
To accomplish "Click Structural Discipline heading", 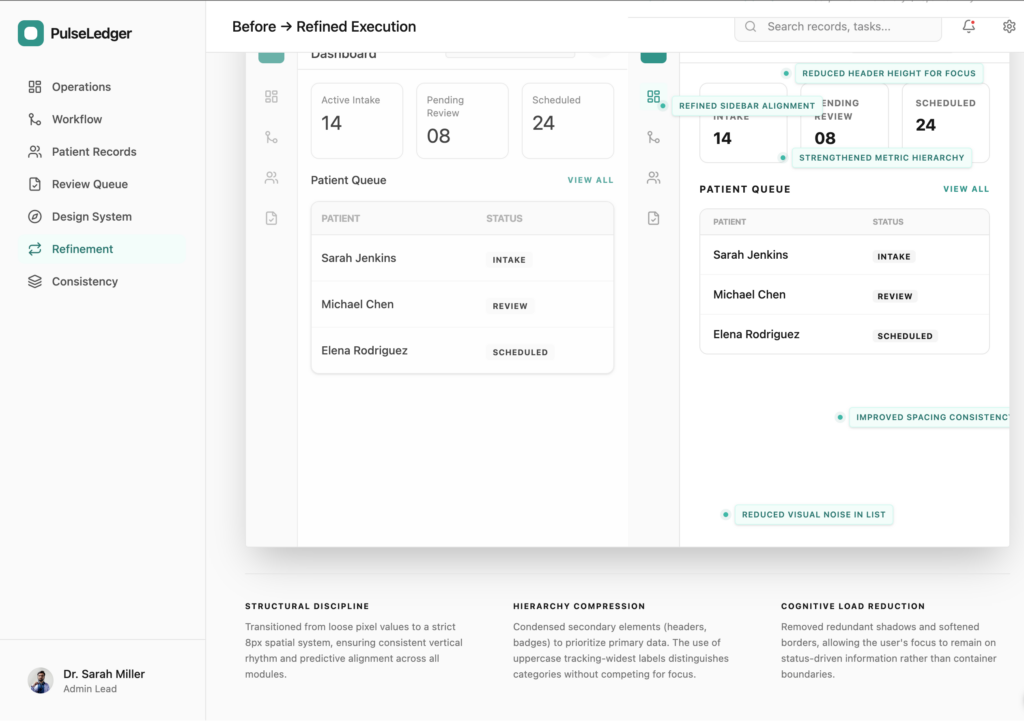I will [307, 607].
